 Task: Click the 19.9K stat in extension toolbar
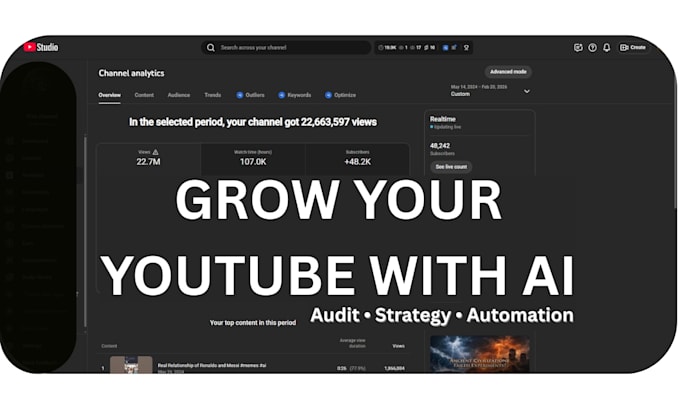pos(387,47)
